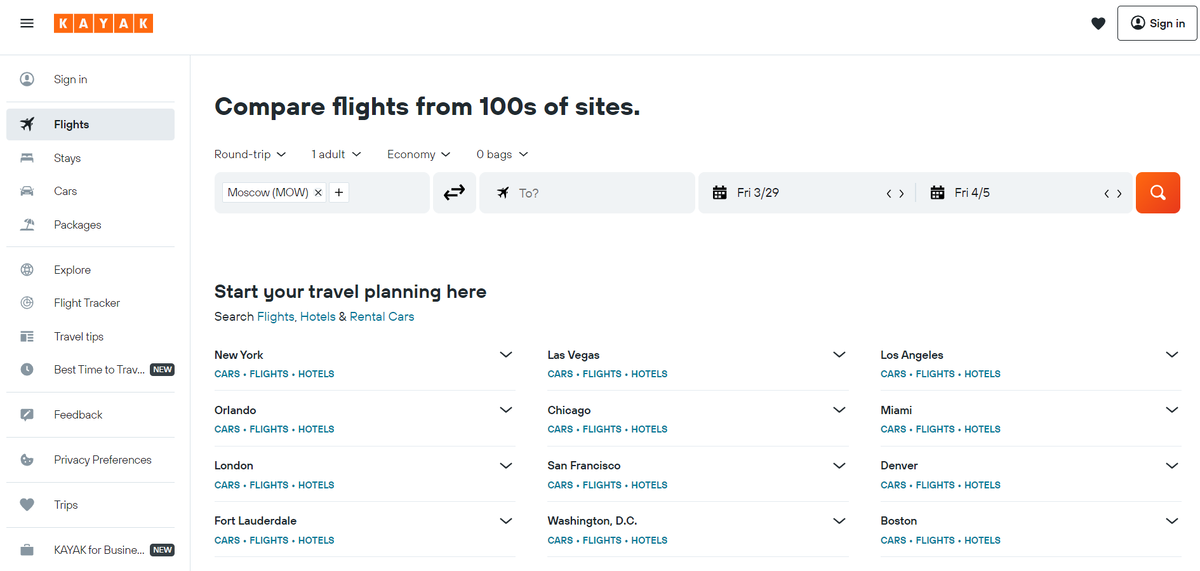Click the orange search button
The height and width of the screenshot is (571, 1200).
pos(1157,193)
